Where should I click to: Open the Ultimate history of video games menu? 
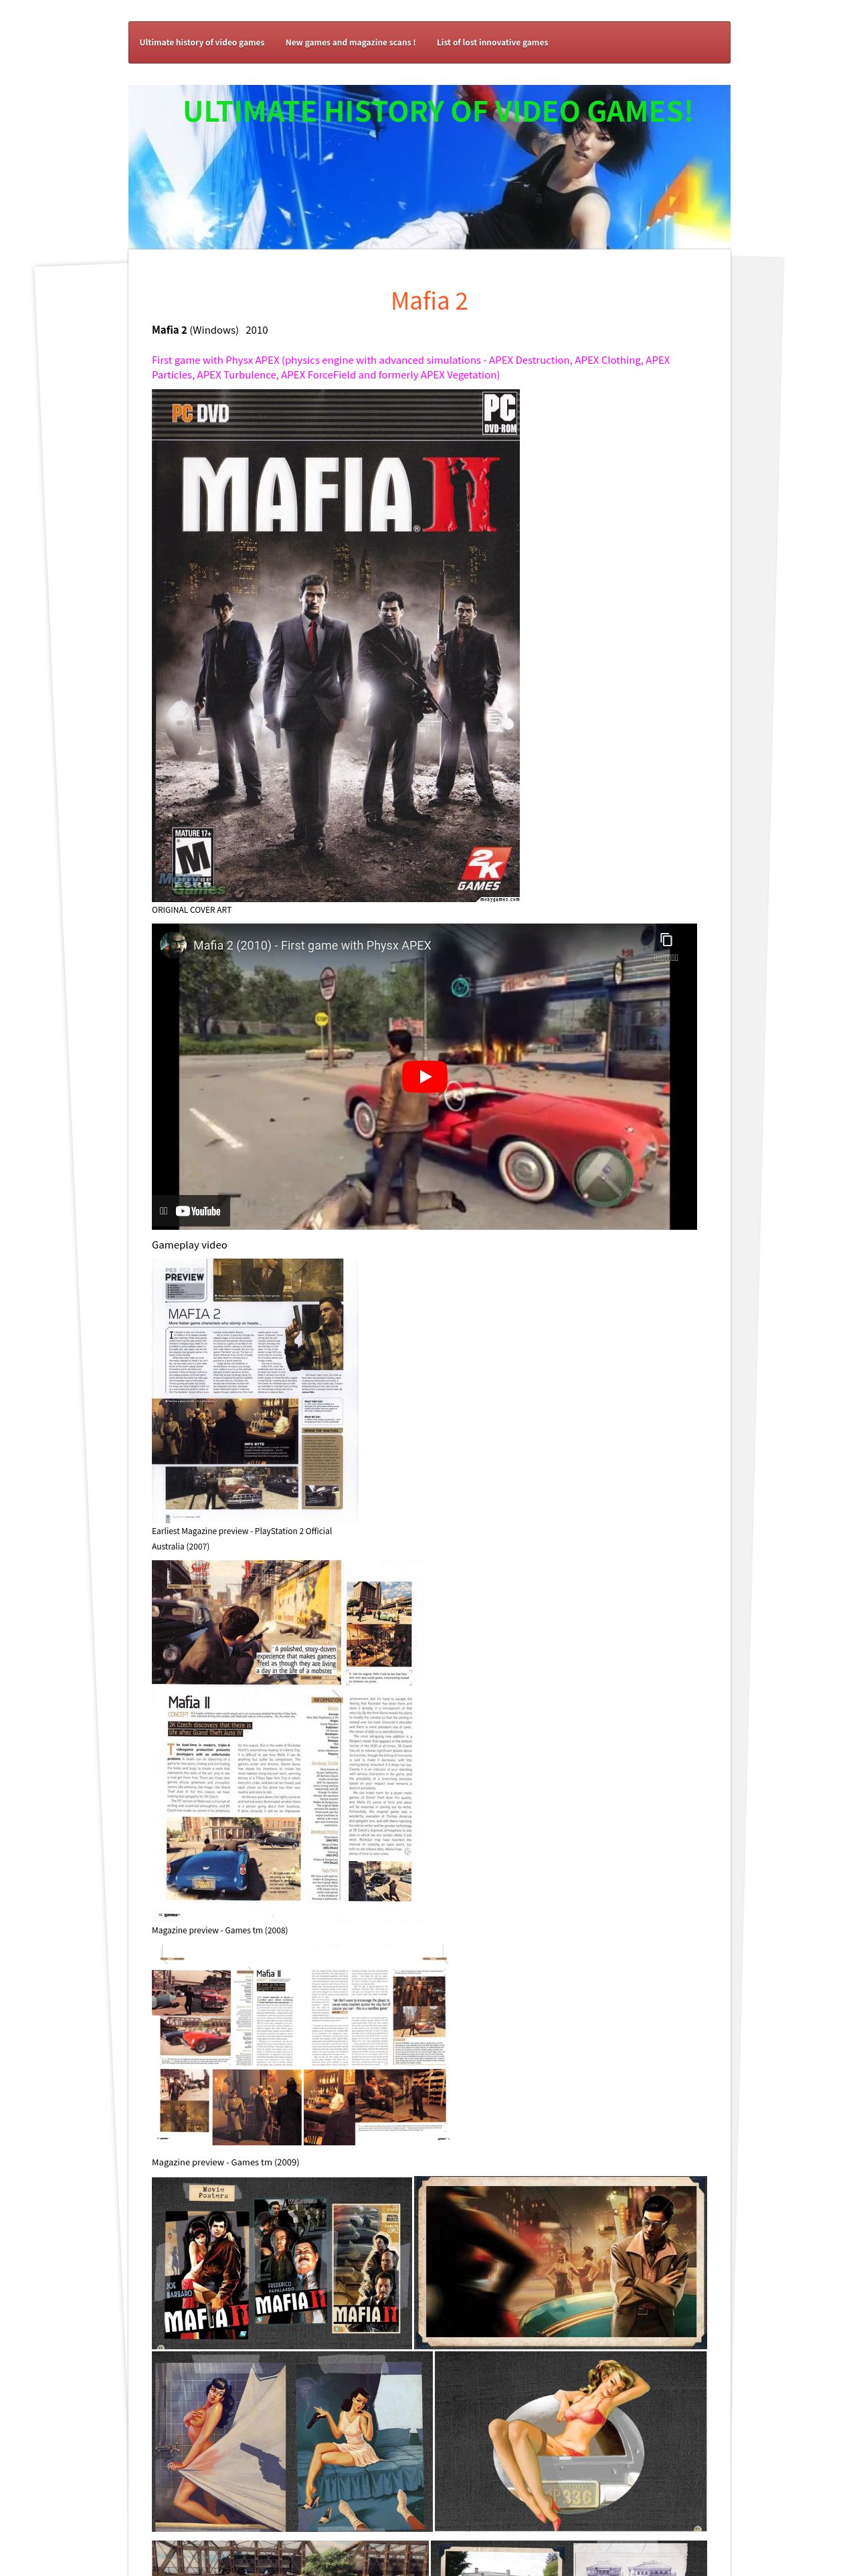[x=202, y=42]
